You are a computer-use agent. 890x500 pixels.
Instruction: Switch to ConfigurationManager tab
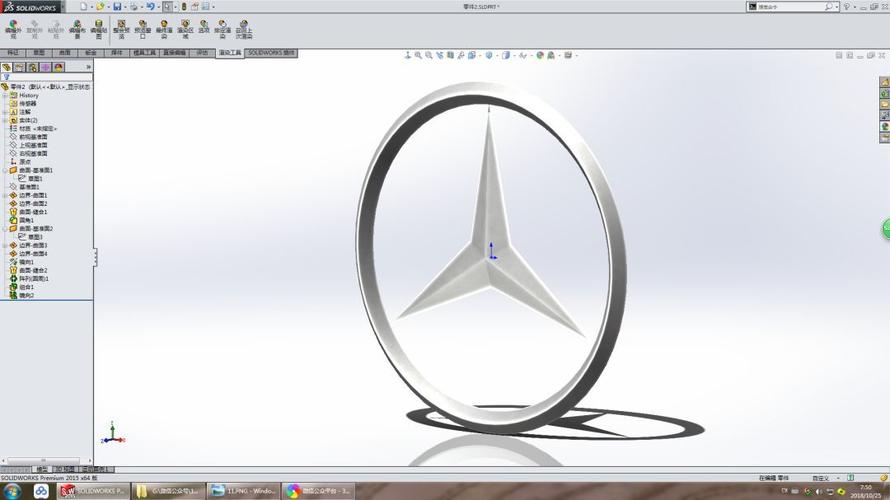click(x=33, y=67)
